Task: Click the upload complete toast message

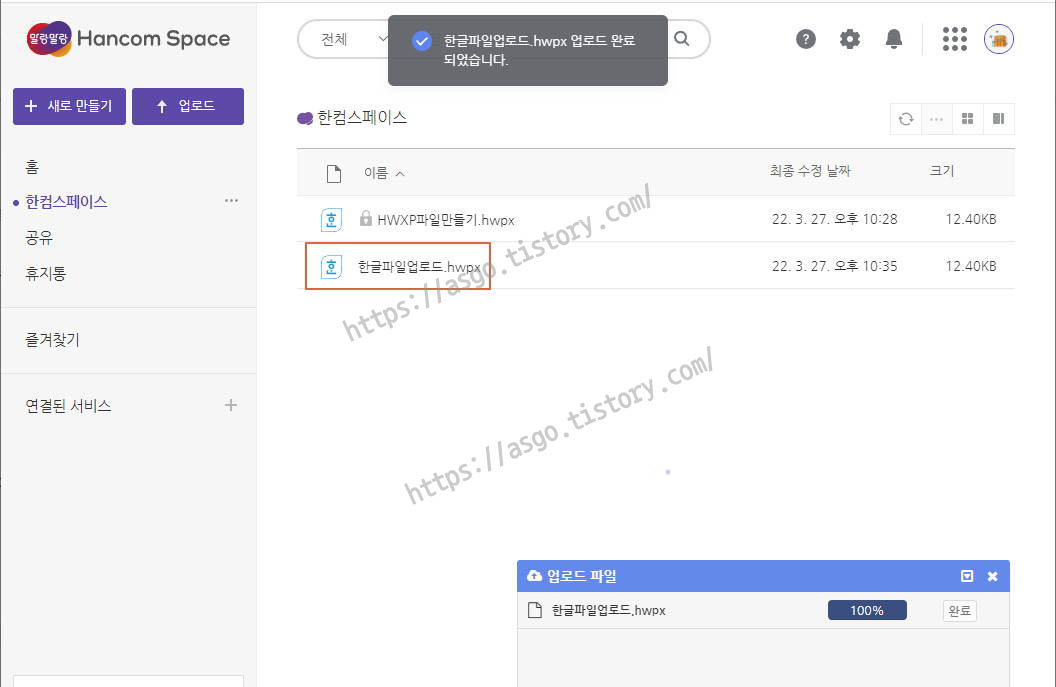Action: pos(528,51)
